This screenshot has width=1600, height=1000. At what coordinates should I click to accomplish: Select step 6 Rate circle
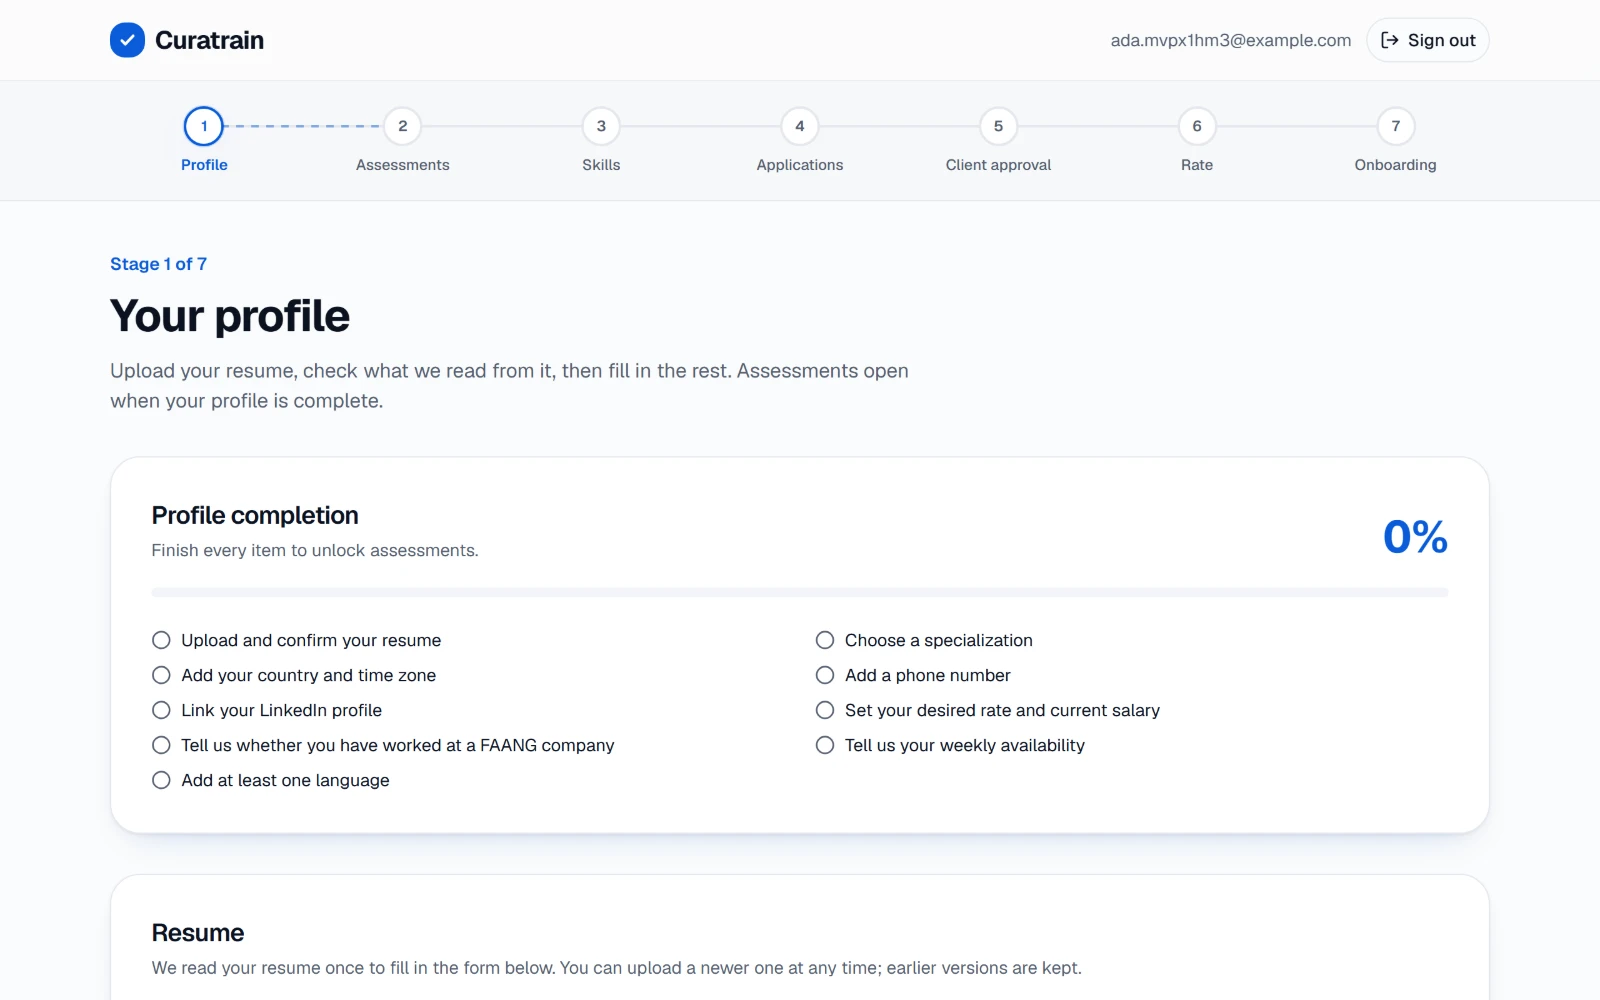tap(1197, 126)
